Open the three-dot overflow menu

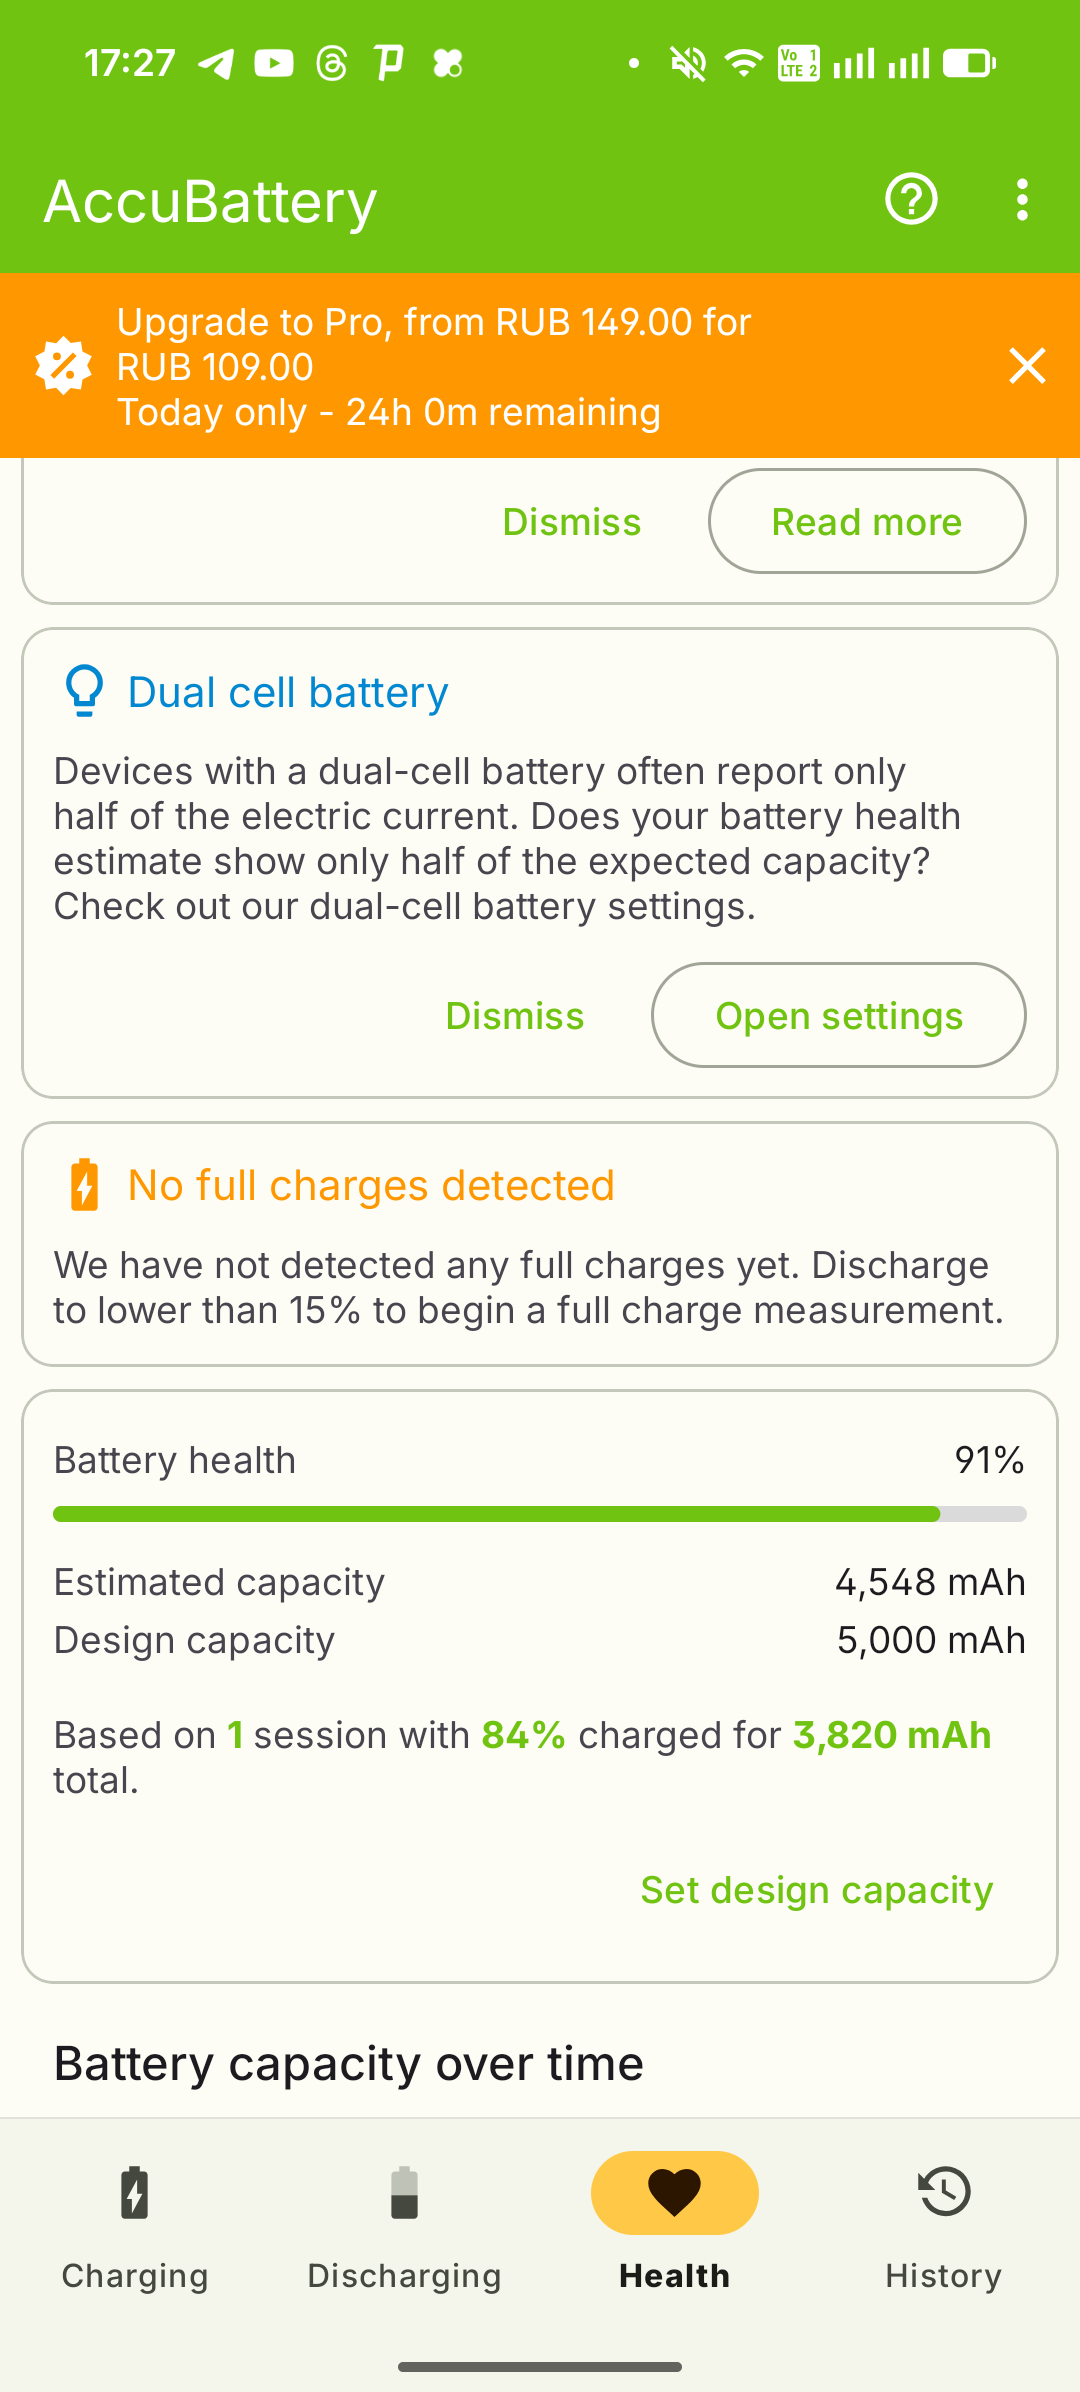(1021, 200)
